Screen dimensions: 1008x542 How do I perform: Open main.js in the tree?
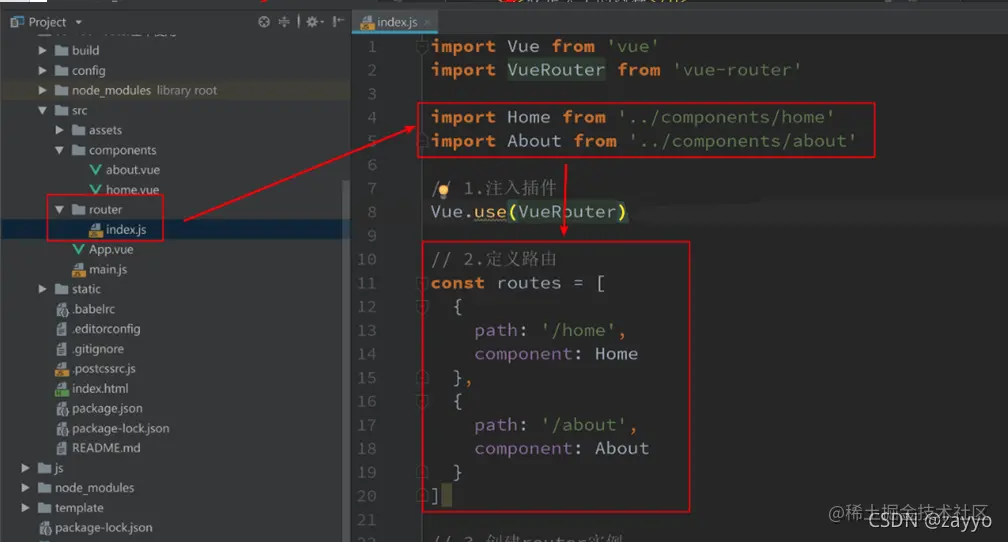[107, 269]
